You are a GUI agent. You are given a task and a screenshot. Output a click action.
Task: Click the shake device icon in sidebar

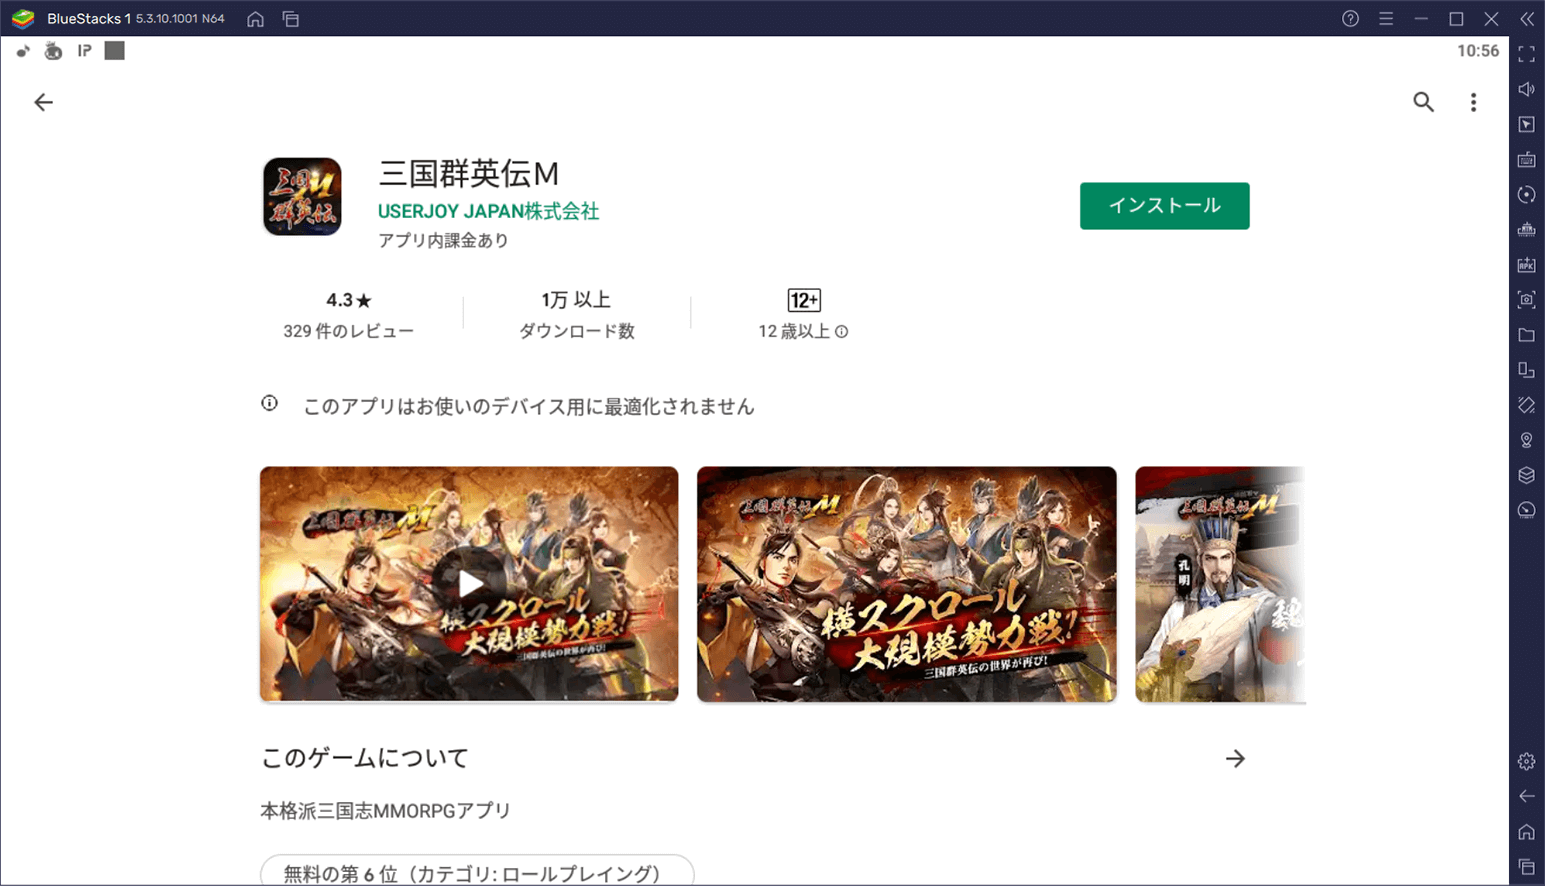point(1526,405)
